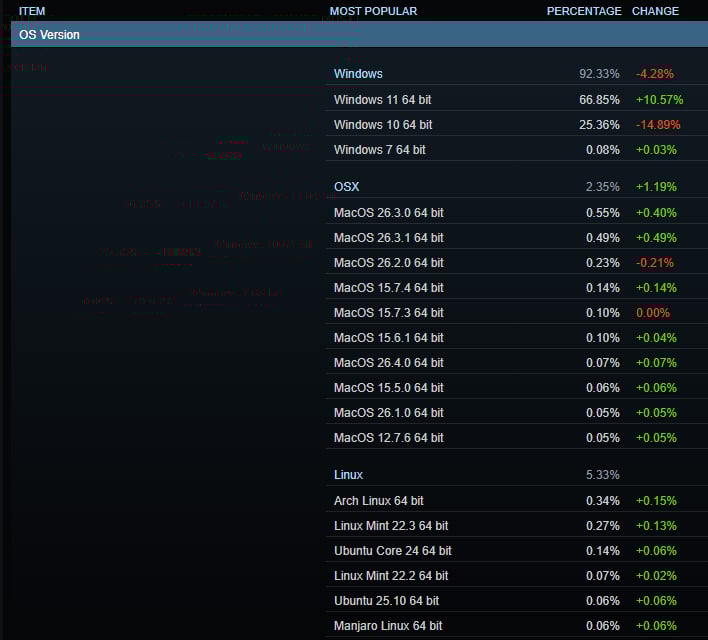Click the +10.57% change value
Screen dimensions: 708x640
click(659, 99)
